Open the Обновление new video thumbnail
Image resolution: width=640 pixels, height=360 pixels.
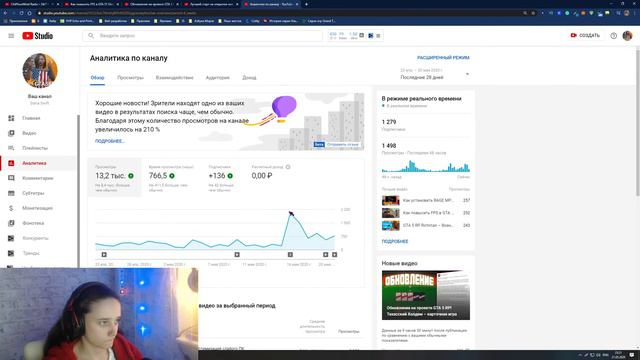point(426,295)
